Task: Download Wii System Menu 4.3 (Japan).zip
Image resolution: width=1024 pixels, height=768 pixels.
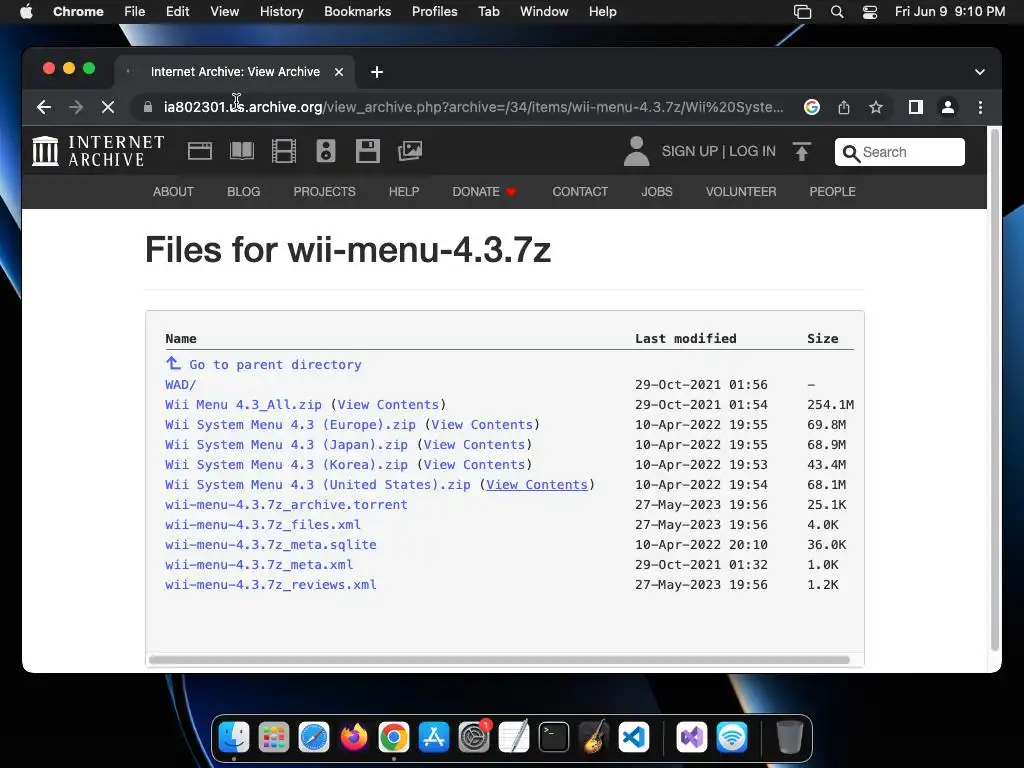Action: pos(286,445)
